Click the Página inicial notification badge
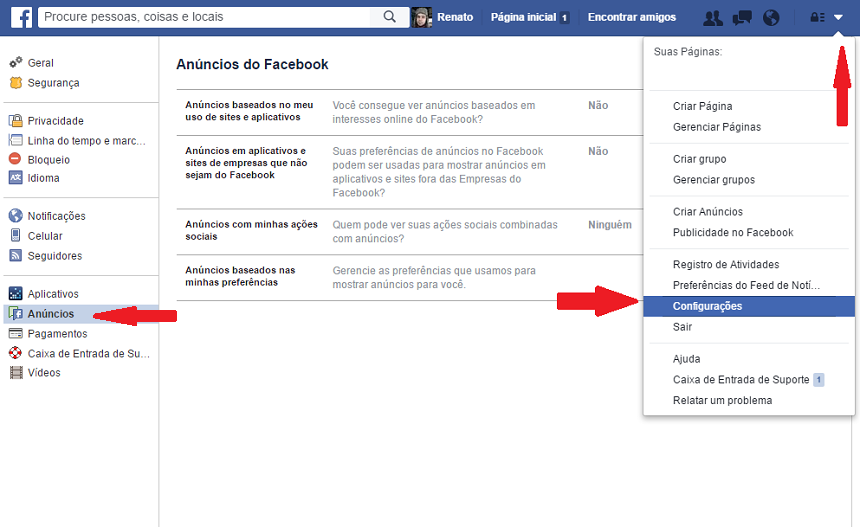Viewport: 860px width, 527px height. click(x=564, y=18)
